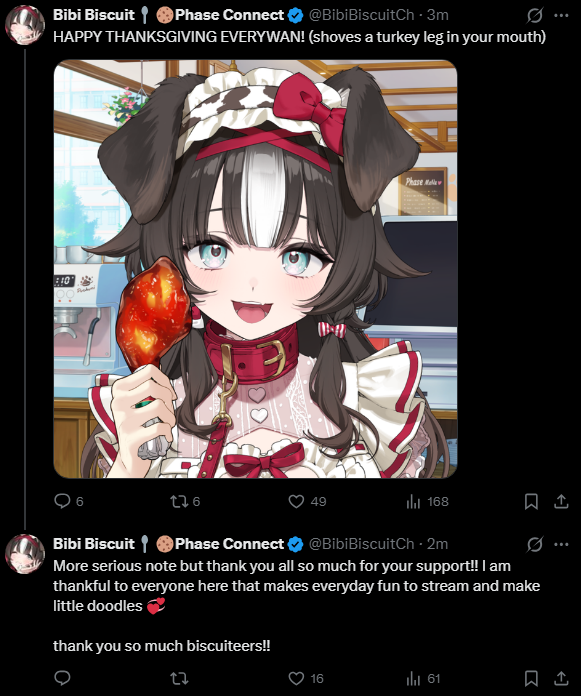
Task: Repost the thank you biscuiteers tweet
Action: click(x=179, y=678)
